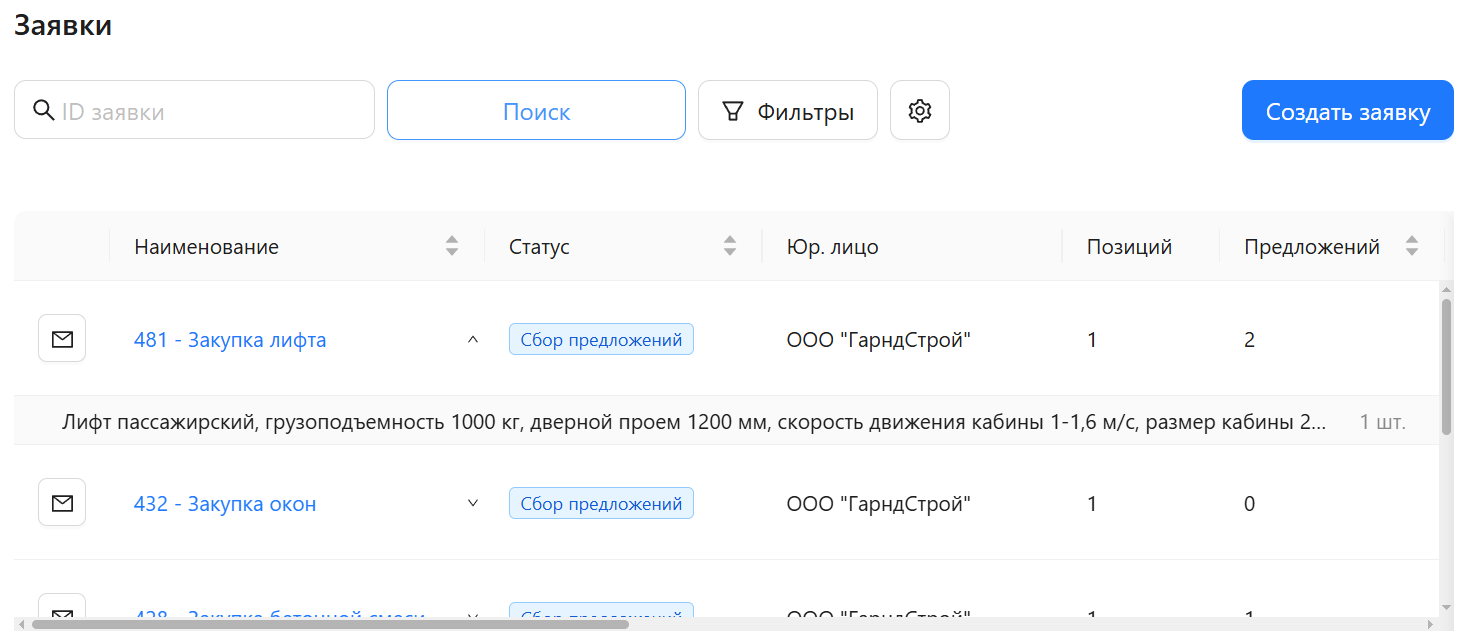Open table settings gear icon
The image size is (1465, 637).
[x=920, y=110]
